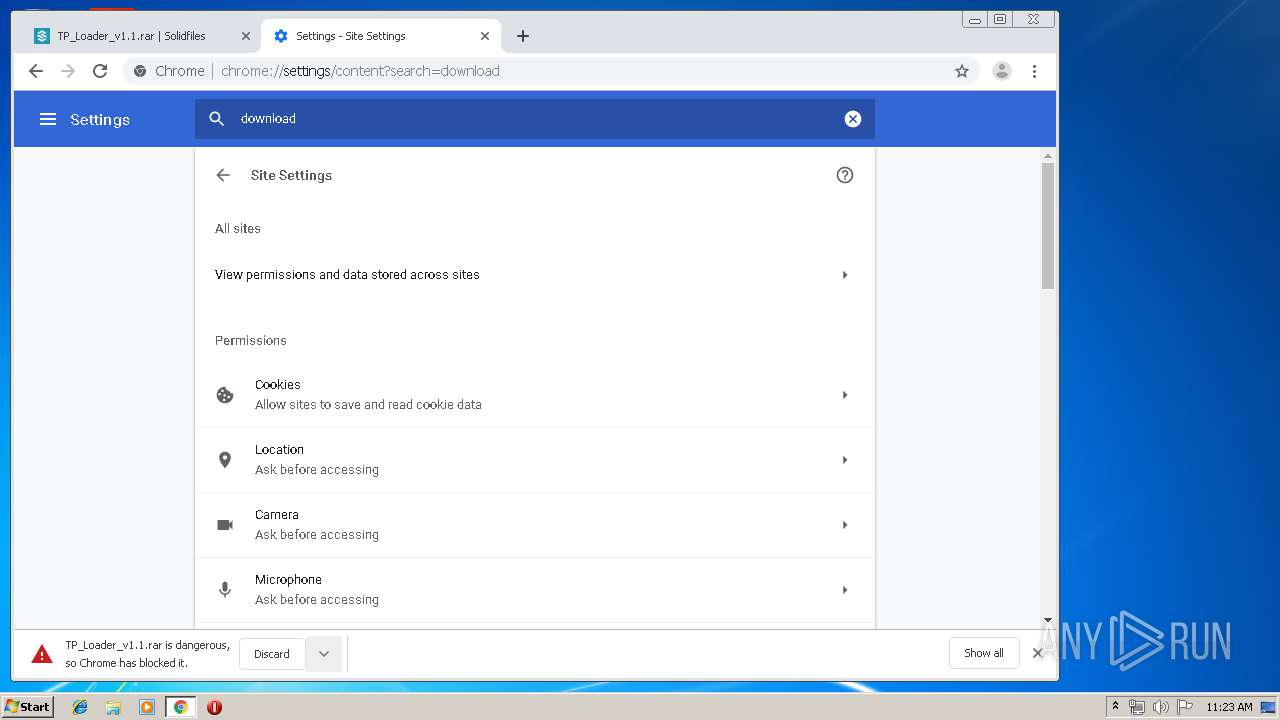Open the Windows Start menu
Viewport: 1280px width, 720px height.
tap(28, 707)
